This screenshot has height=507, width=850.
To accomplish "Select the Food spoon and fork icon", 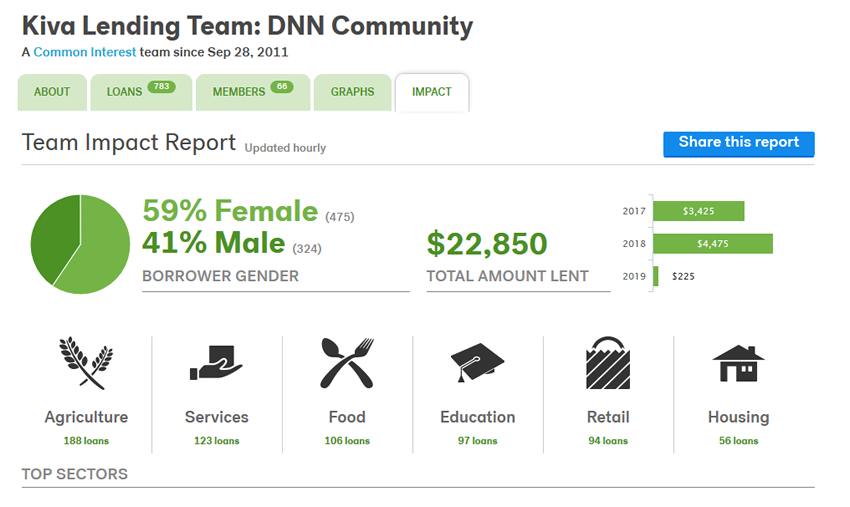I will coord(347,362).
